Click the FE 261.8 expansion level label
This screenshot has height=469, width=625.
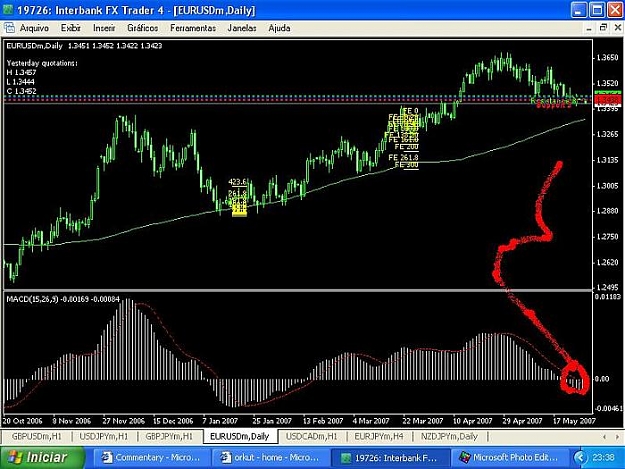[x=403, y=158]
